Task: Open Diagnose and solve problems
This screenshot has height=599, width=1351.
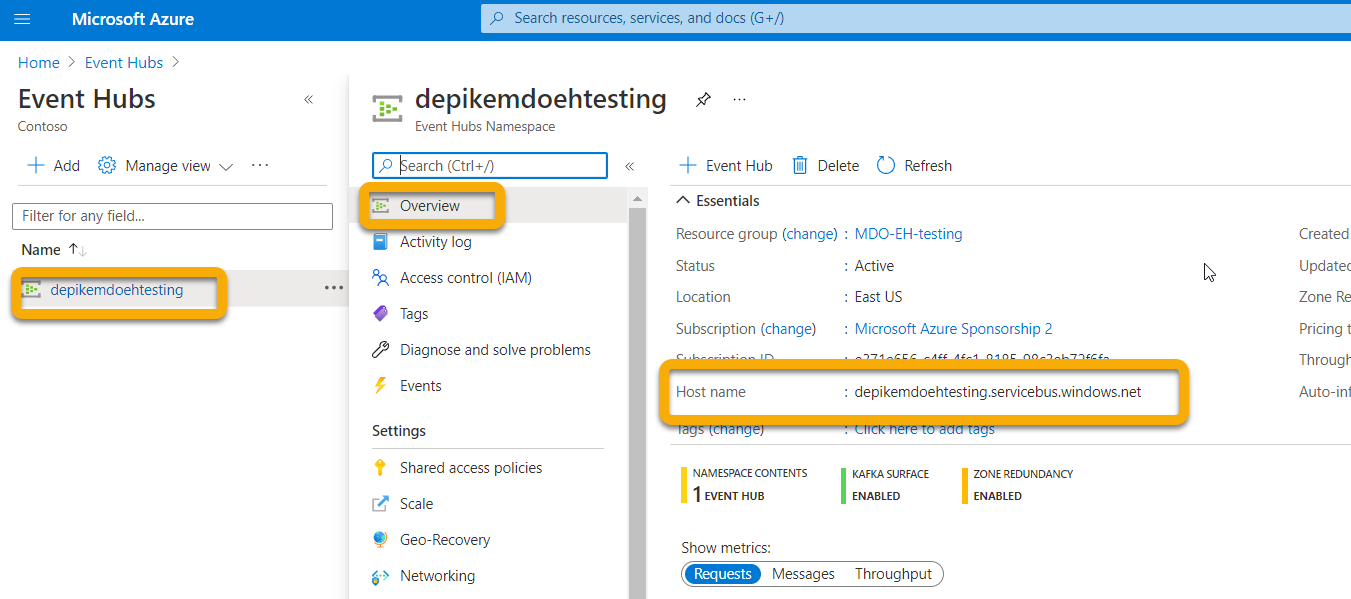Action: tap(495, 350)
